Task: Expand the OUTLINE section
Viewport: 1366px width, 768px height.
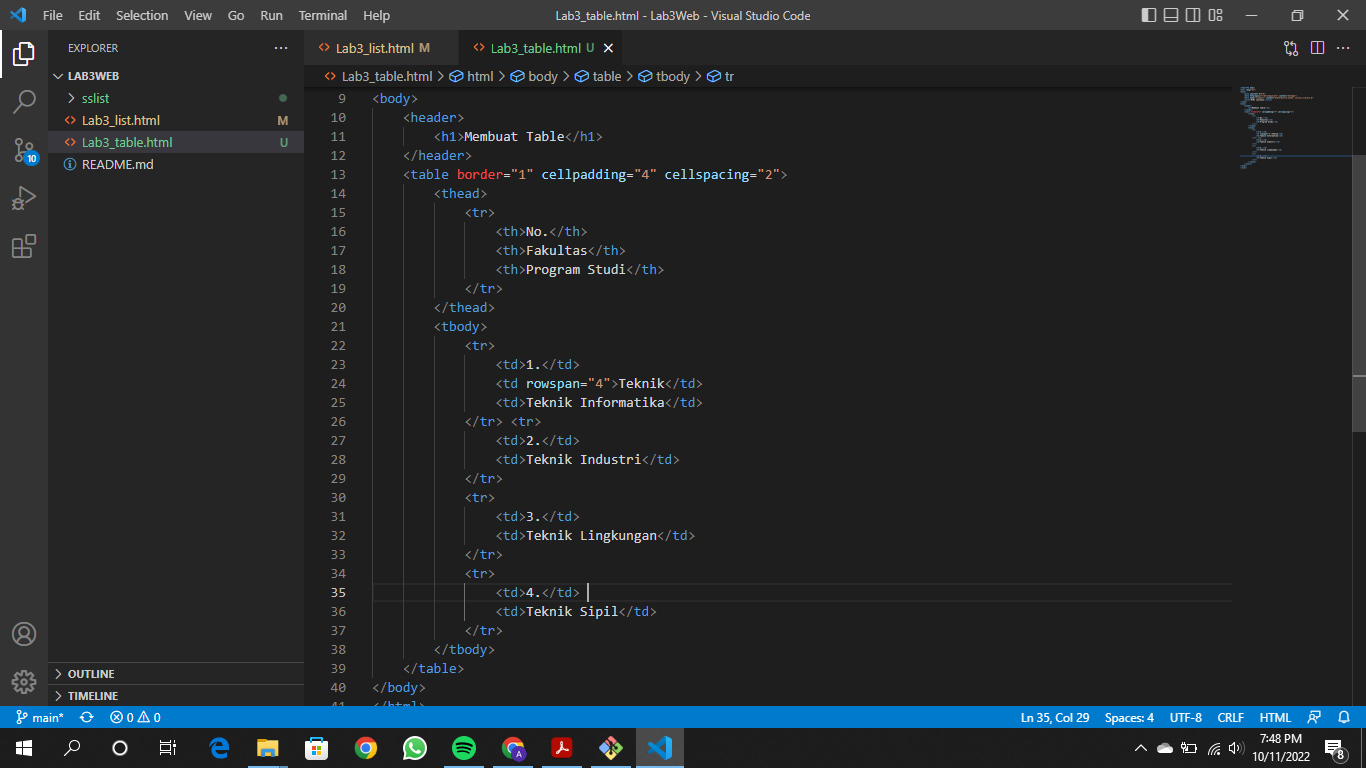Action: pos(176,674)
